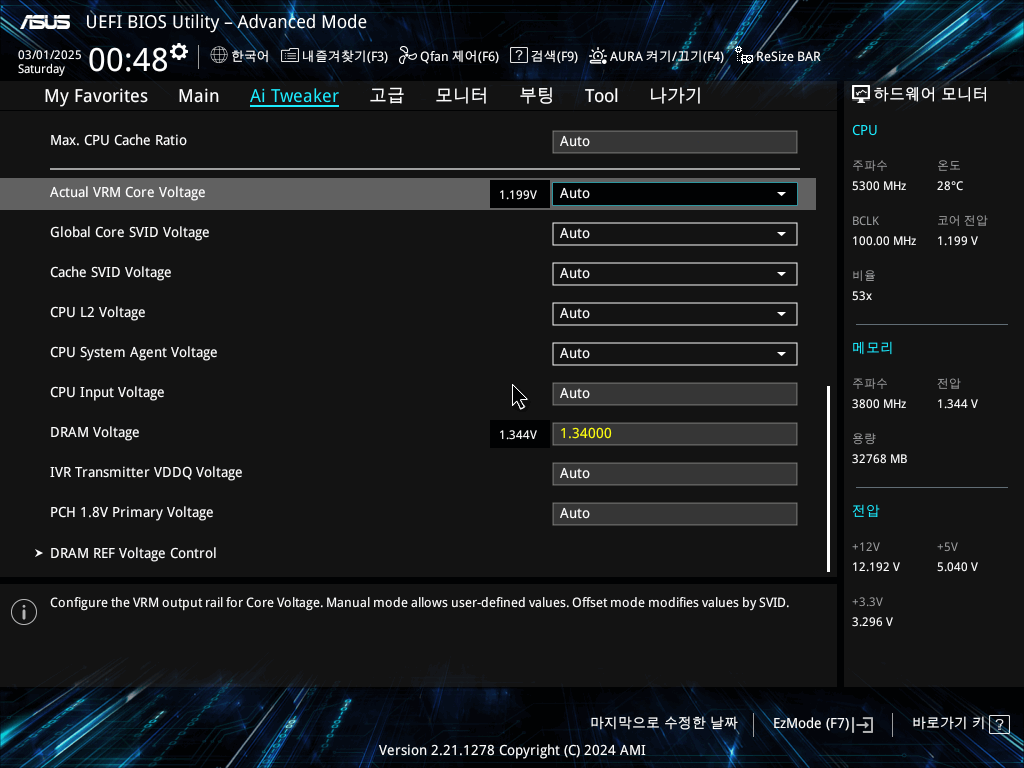
Task: Open the 고급 (Advanced) tab
Action: pos(387,95)
